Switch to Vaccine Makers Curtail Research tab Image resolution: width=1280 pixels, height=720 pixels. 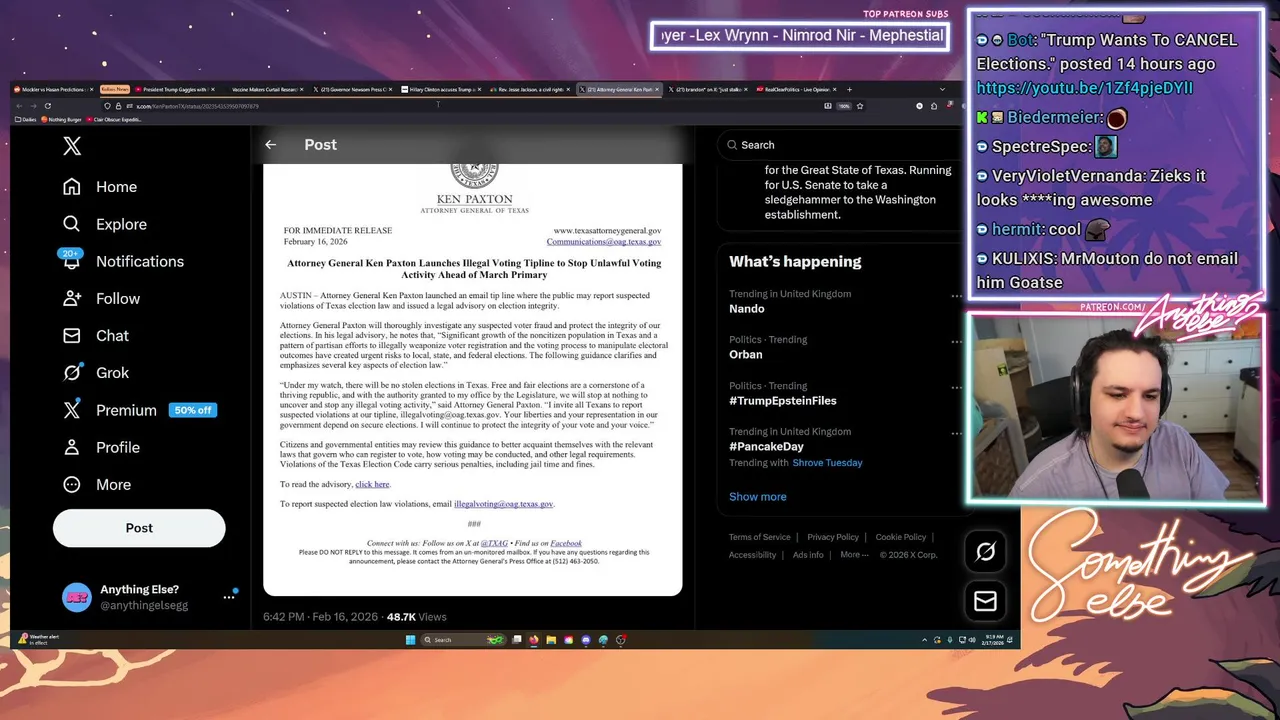coord(265,89)
